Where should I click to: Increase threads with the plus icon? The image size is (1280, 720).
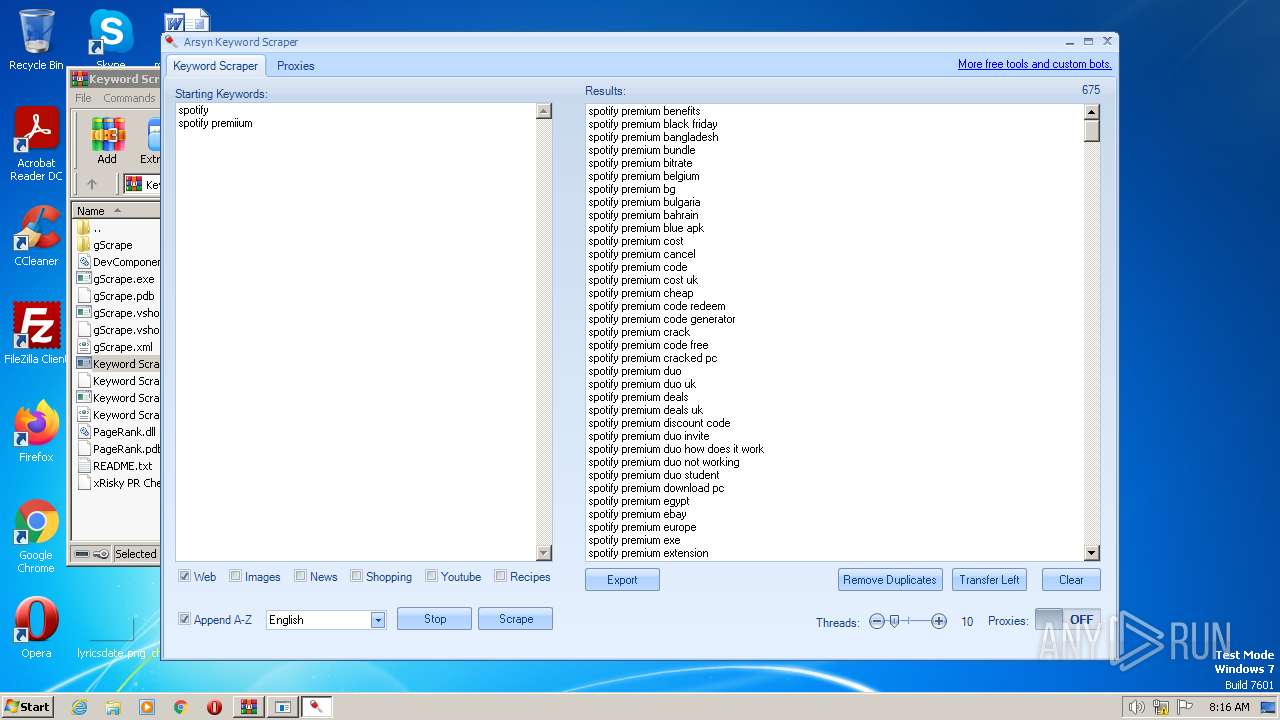[x=938, y=621]
